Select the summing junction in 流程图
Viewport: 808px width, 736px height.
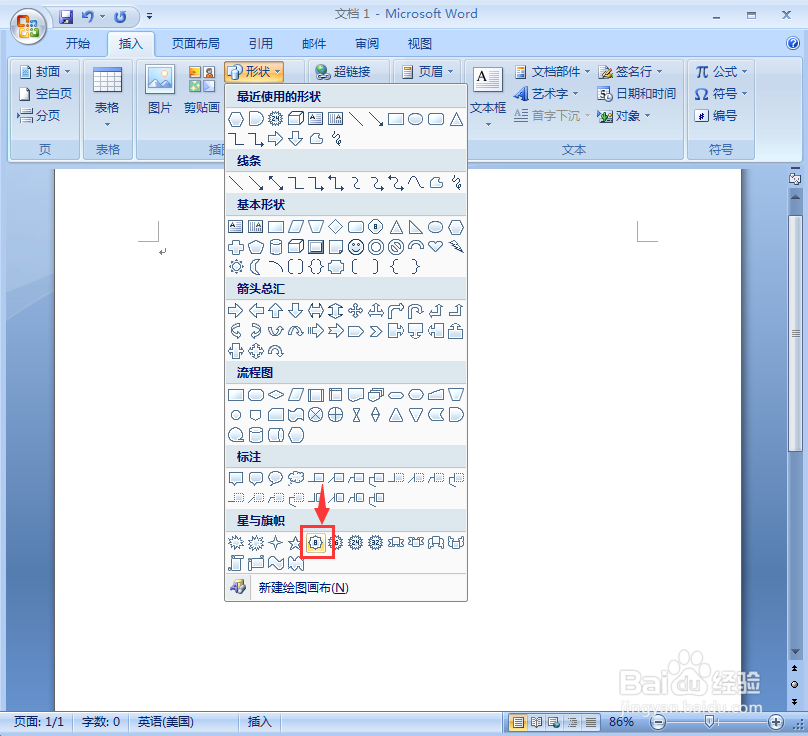[315, 414]
